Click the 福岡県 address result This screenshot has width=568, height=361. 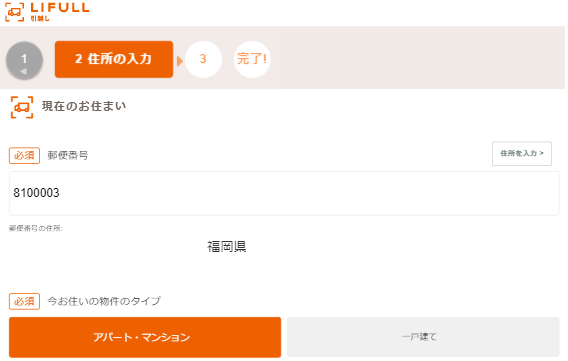[227, 247]
